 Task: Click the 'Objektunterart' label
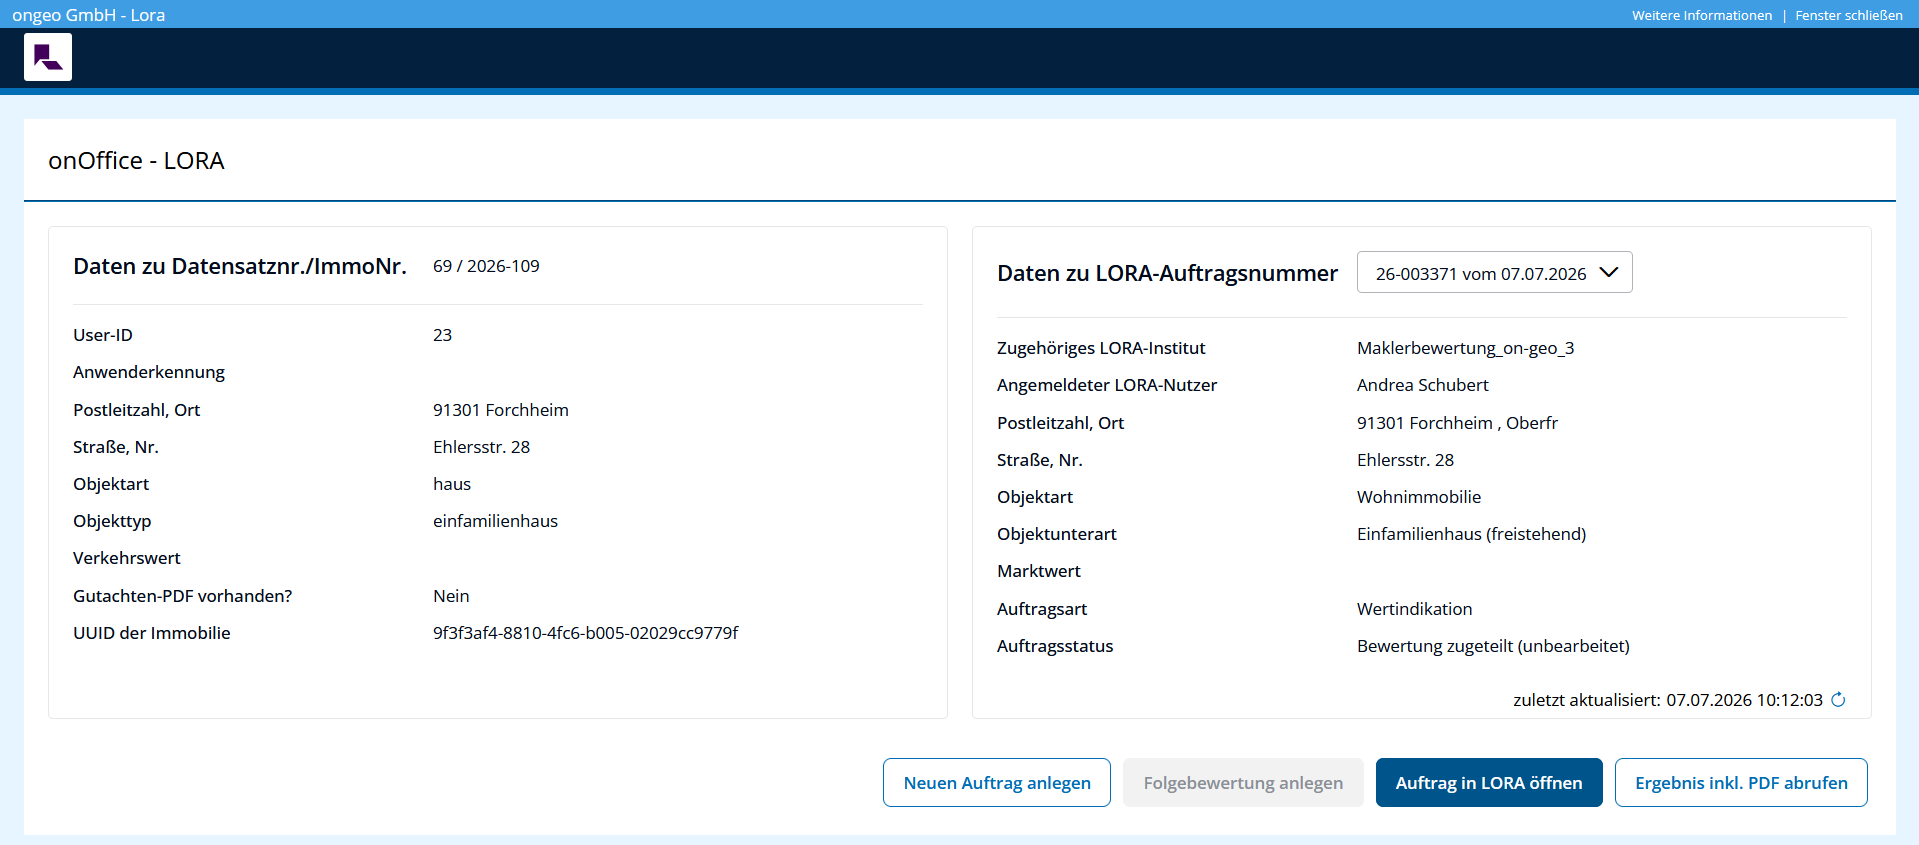pyautogui.click(x=1057, y=534)
